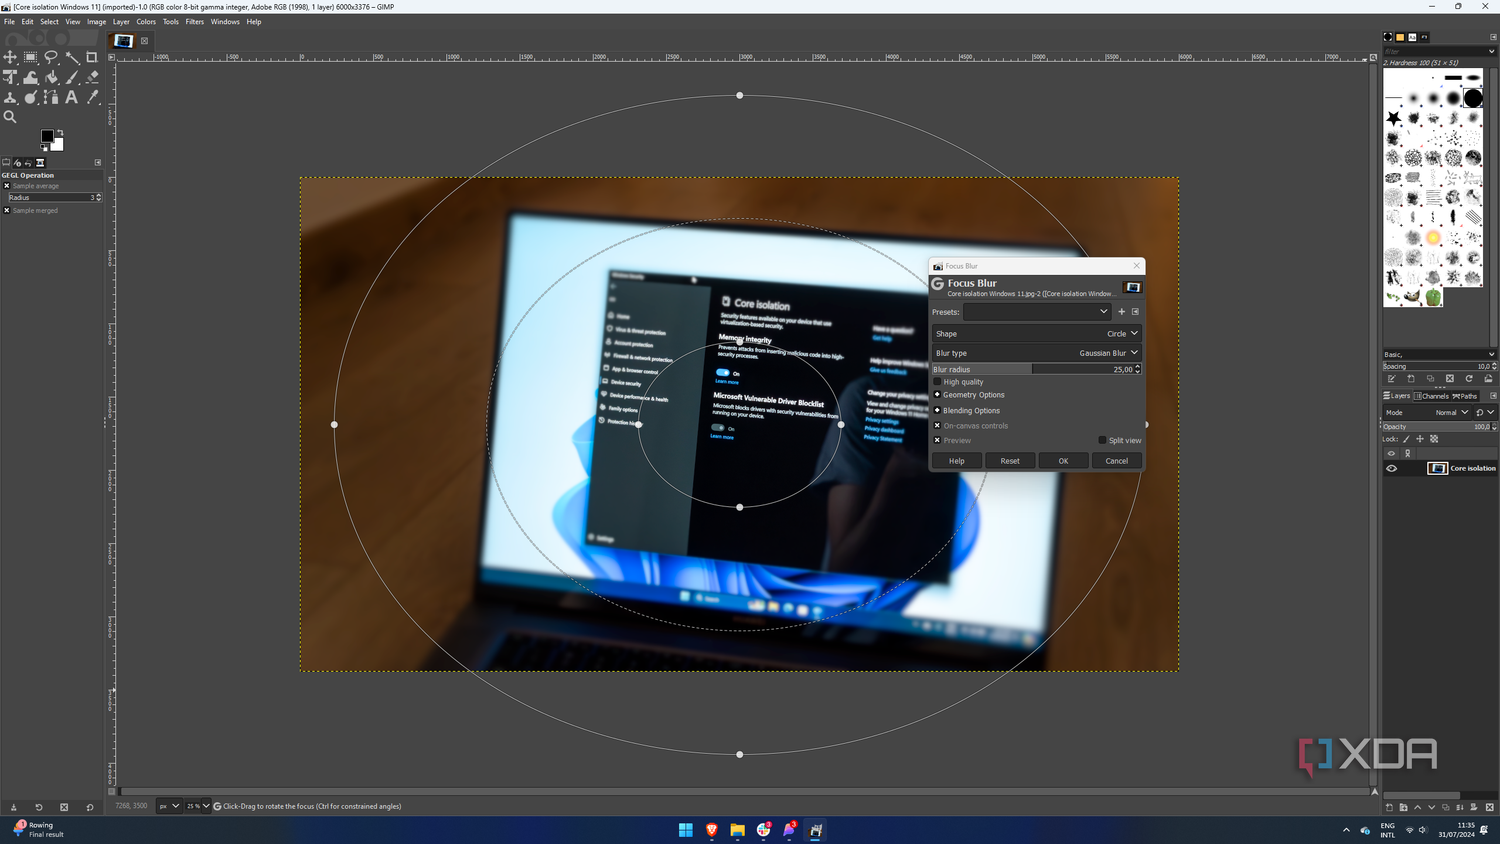Select the Move tool in toolbox
The width and height of the screenshot is (1500, 844).
point(10,57)
